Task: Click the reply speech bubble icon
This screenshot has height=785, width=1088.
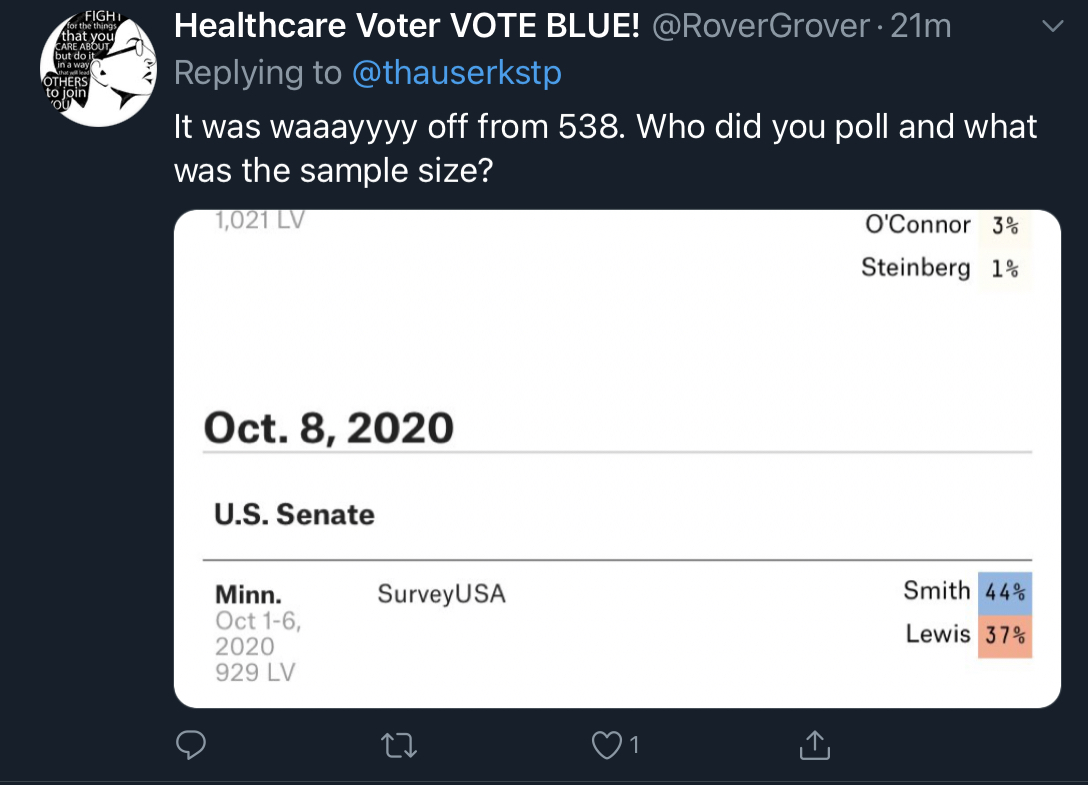Action: click(191, 745)
